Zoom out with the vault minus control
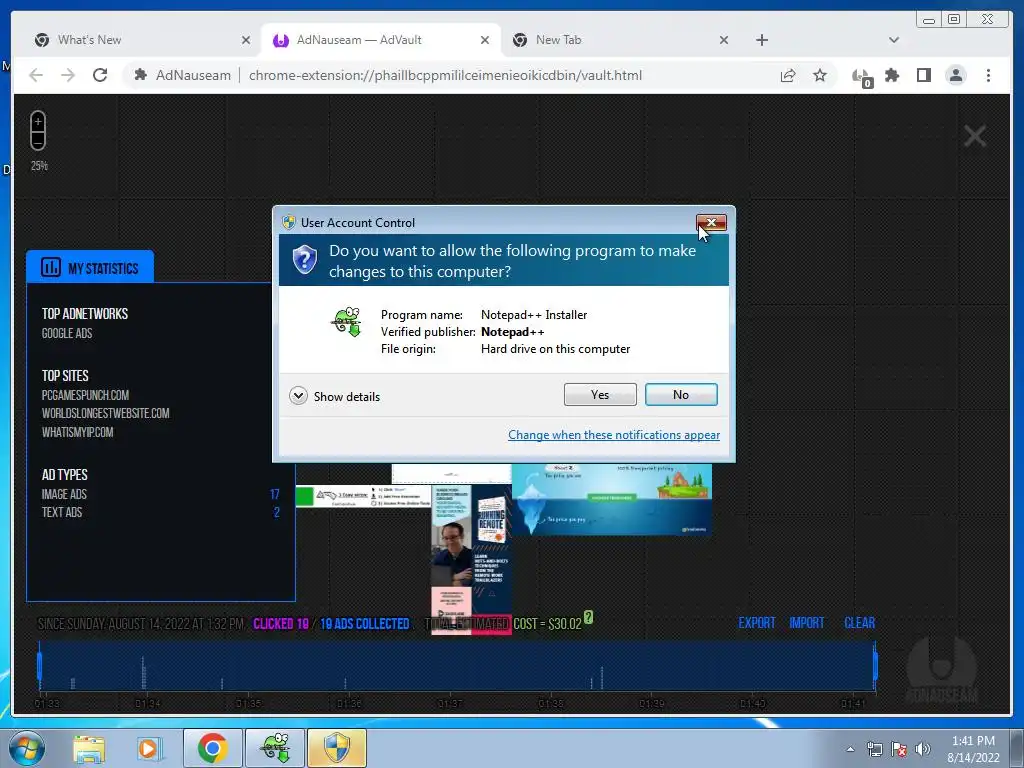The image size is (1024, 768). click(38, 140)
